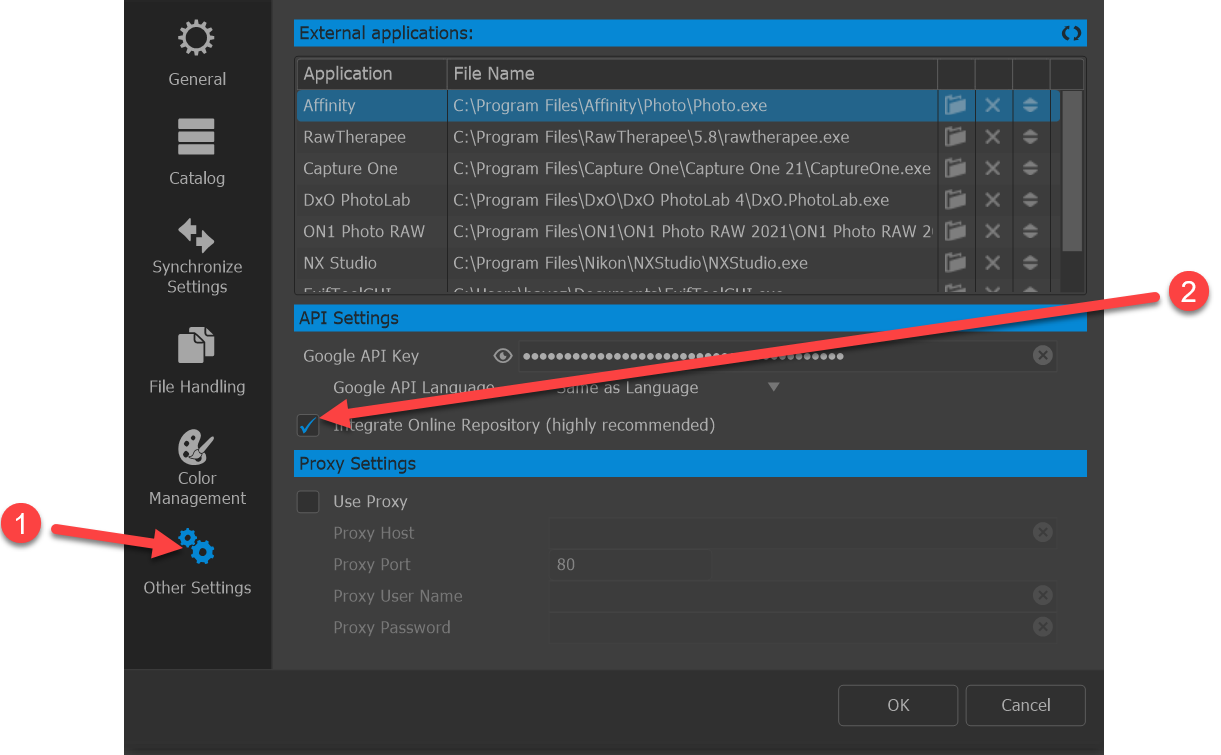Remove the ON1 Photo RAW entry

tap(992, 231)
